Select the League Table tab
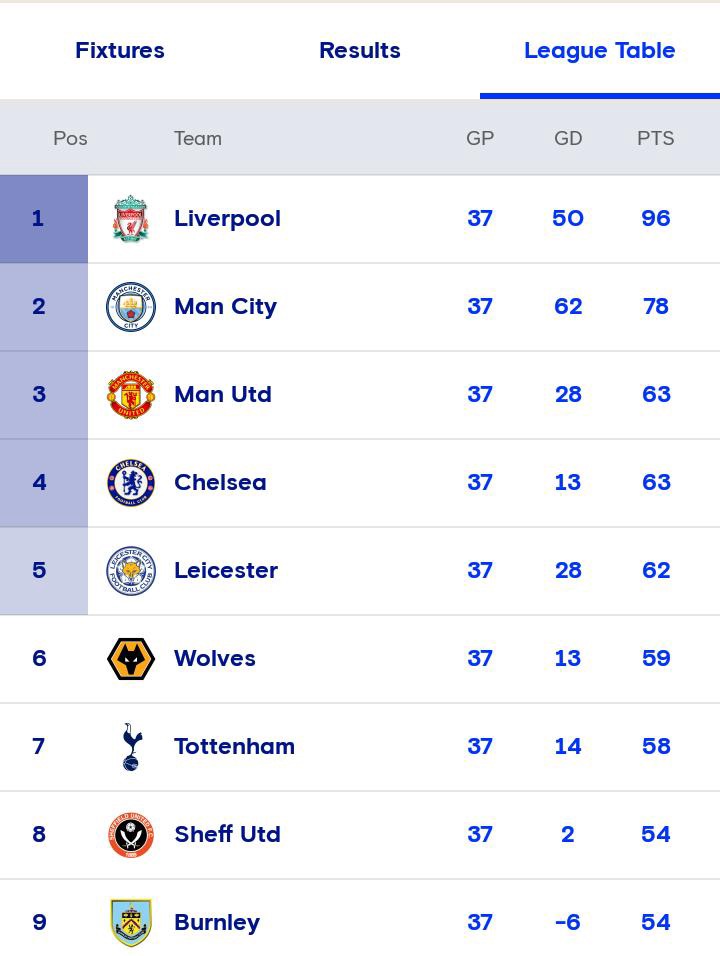Image resolution: width=720 pixels, height=956 pixels. [x=600, y=50]
